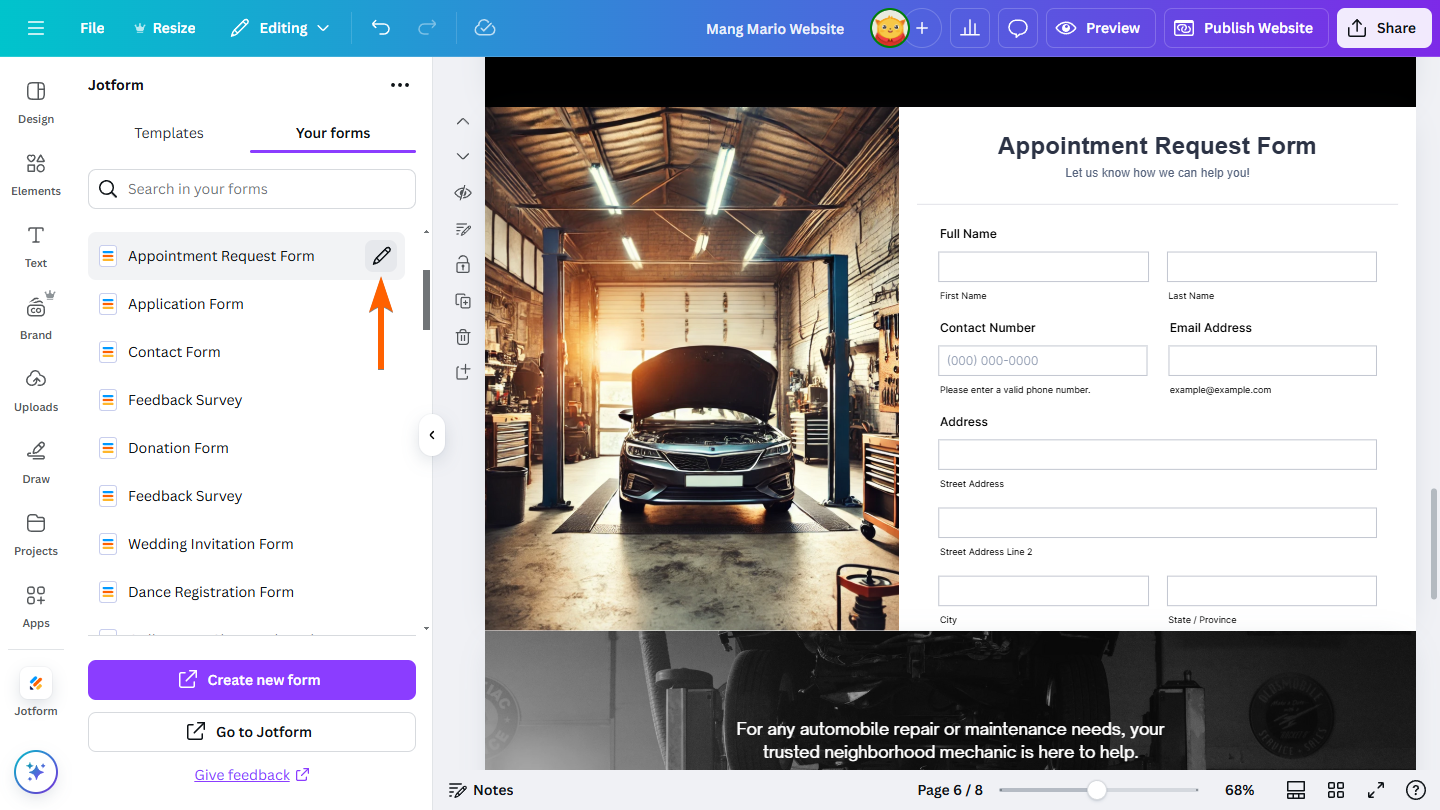Delete the current page
Image resolution: width=1440 pixels, height=810 pixels.
click(x=462, y=337)
